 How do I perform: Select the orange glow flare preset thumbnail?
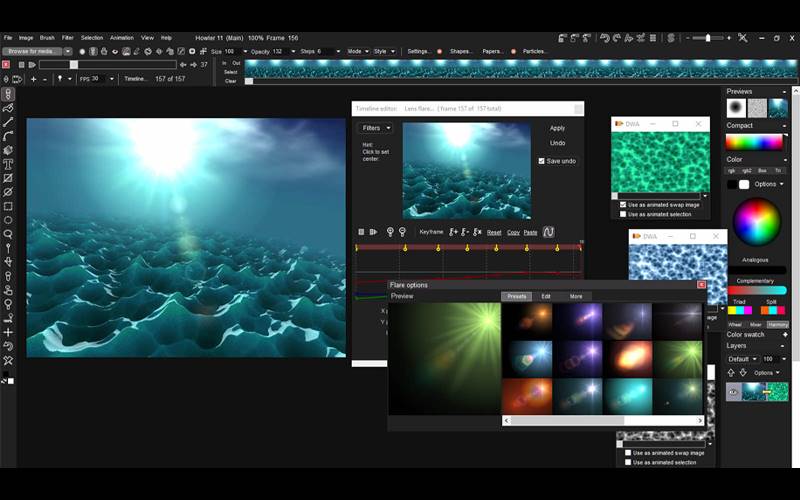point(627,358)
